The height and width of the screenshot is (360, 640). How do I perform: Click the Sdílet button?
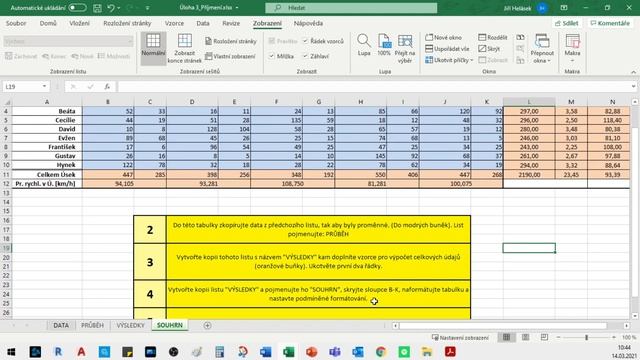567,23
